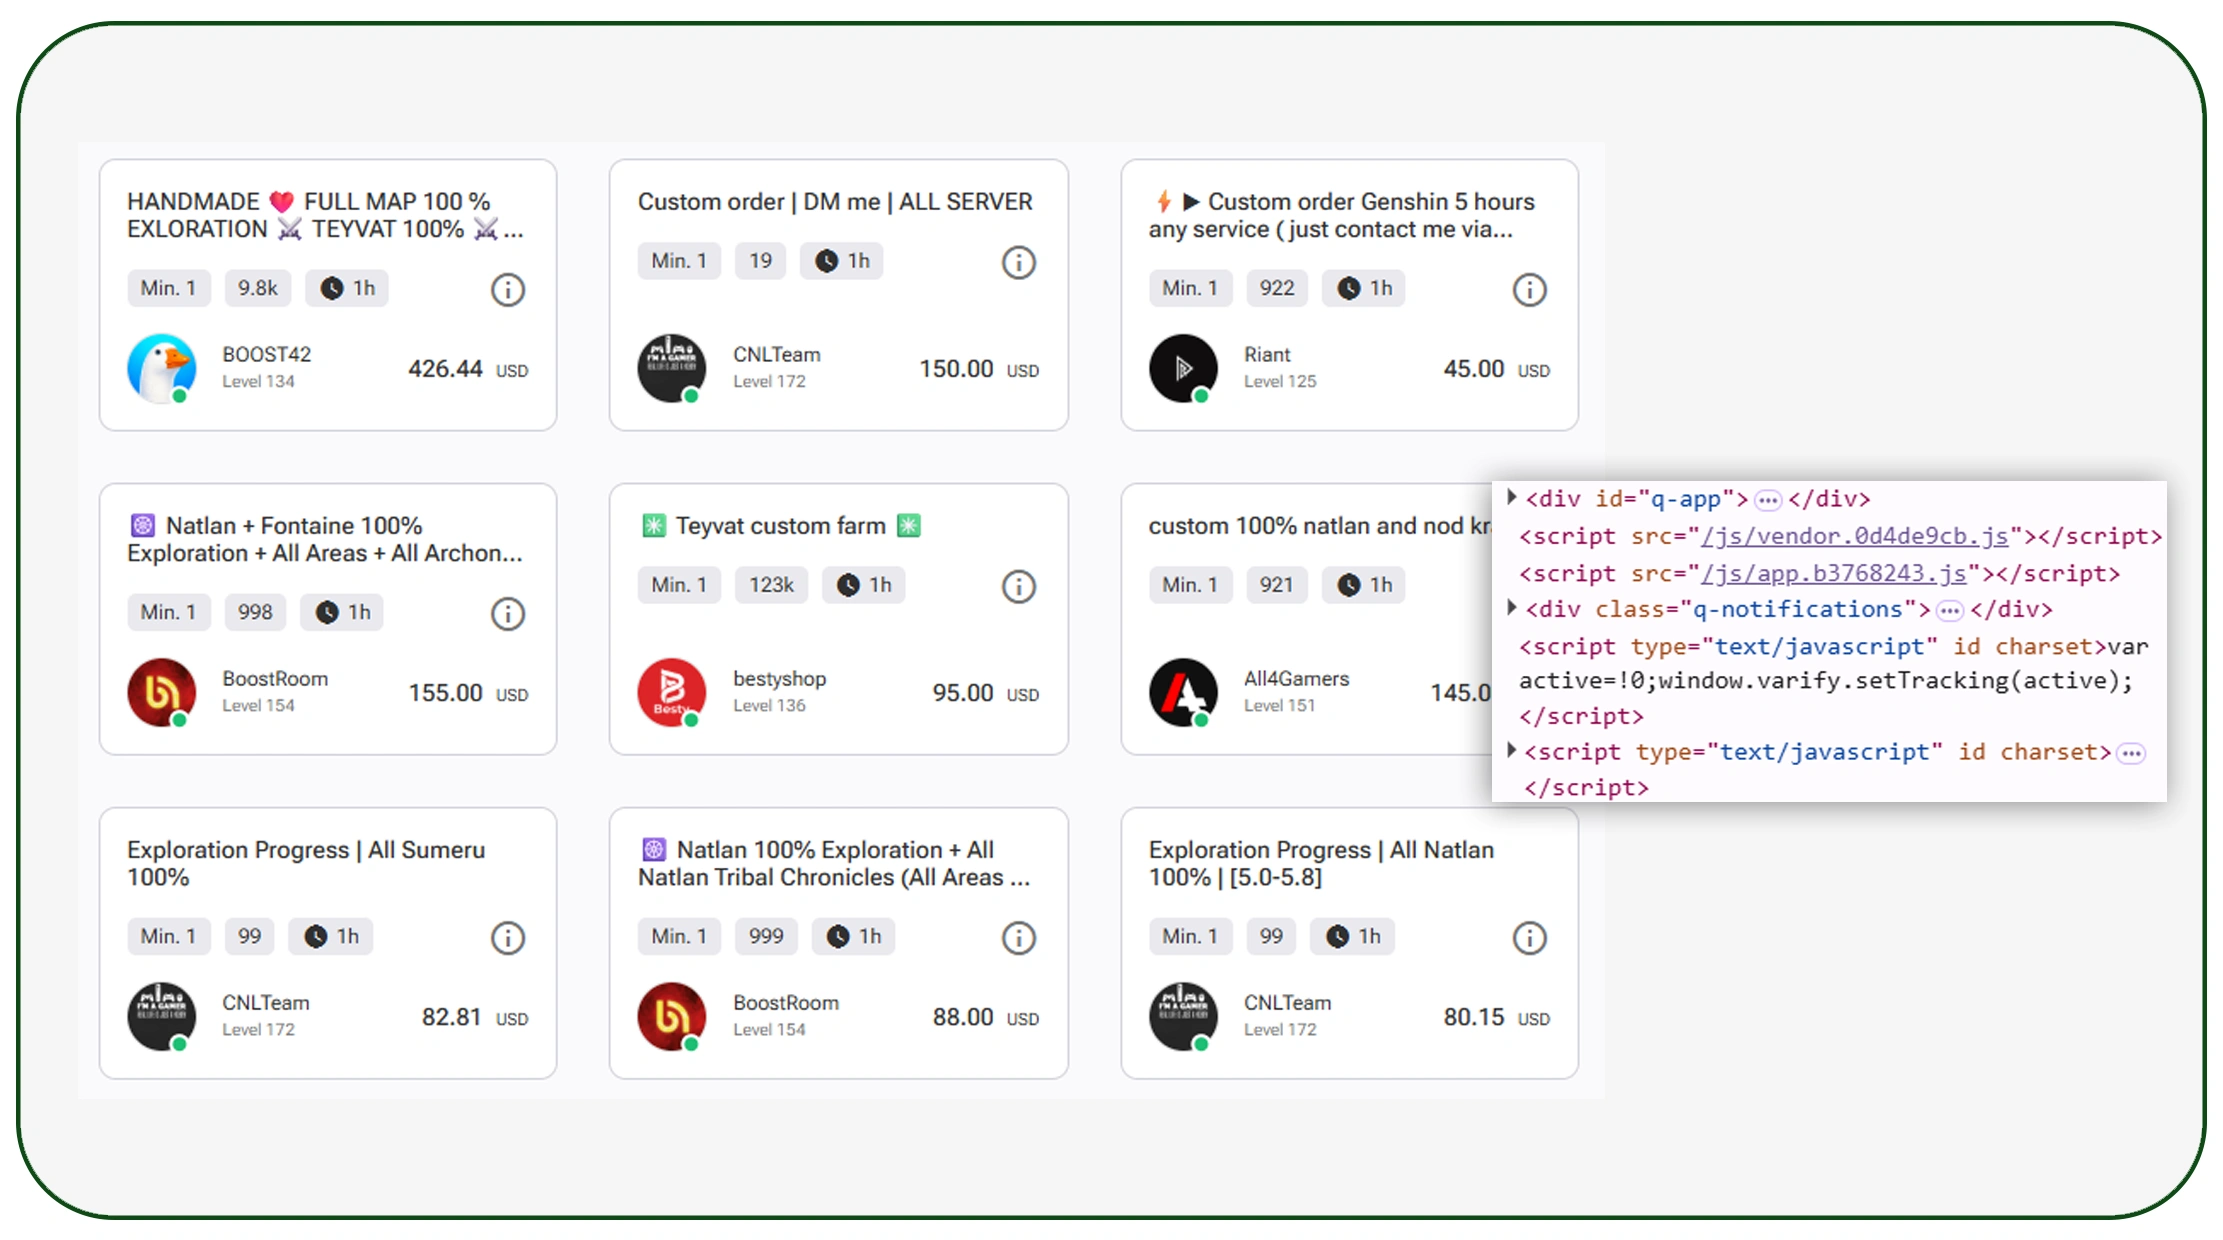Image resolution: width=2223 pixels, height=1240 pixels.
Task: Expand the last collapsed script node
Action: pos(1511,751)
